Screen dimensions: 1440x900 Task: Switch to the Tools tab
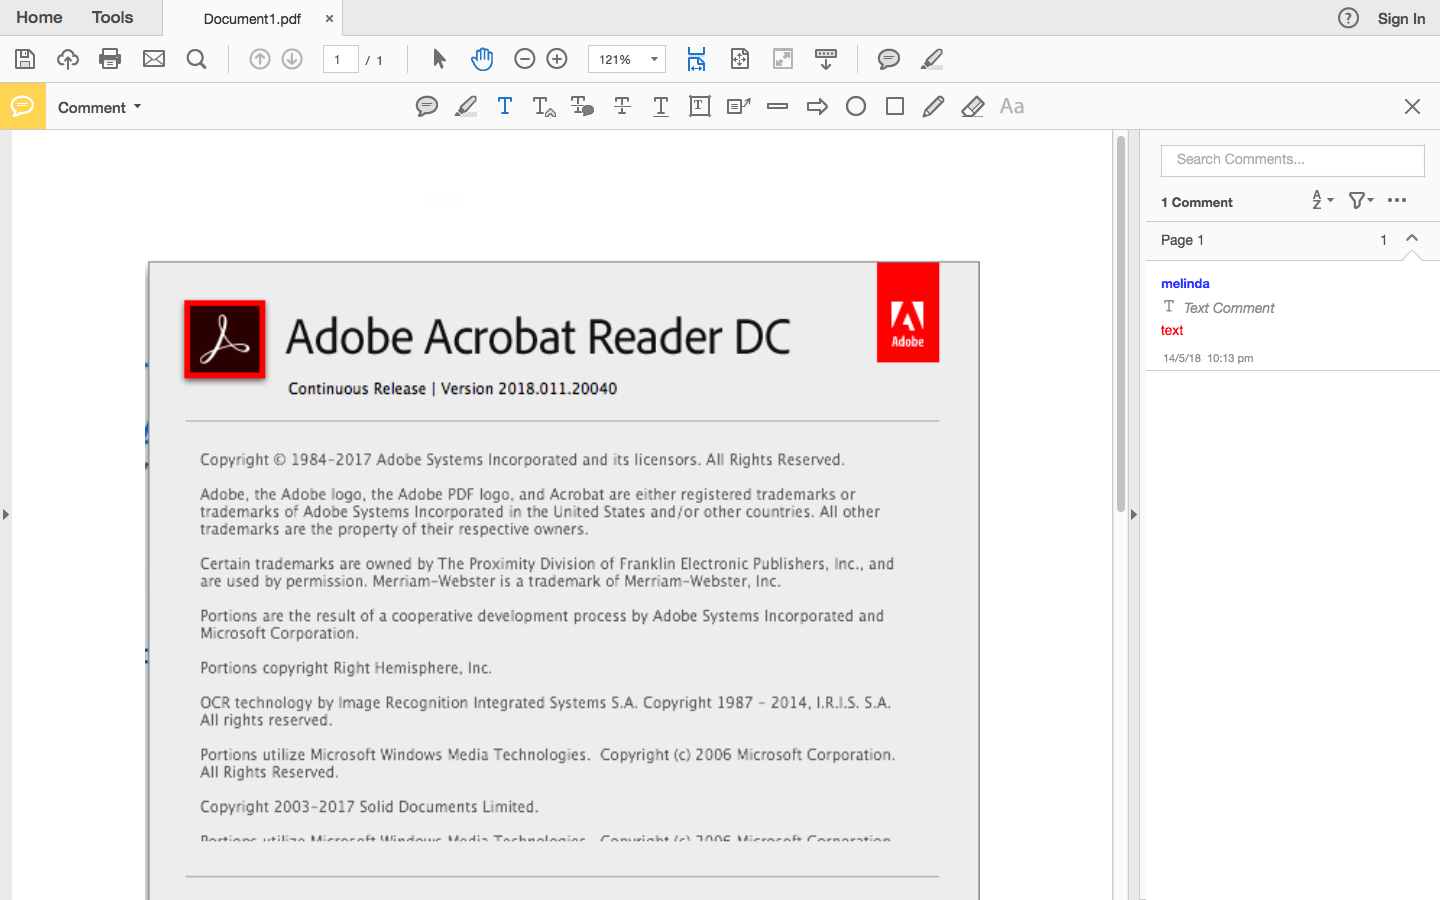pyautogui.click(x=112, y=17)
